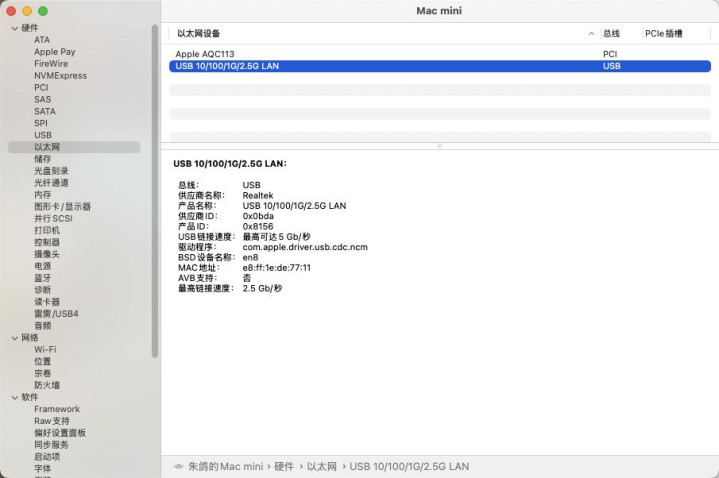The image size is (719, 478).
Task: Select 并行 SCSI sidebar entry
Action: (x=53, y=219)
